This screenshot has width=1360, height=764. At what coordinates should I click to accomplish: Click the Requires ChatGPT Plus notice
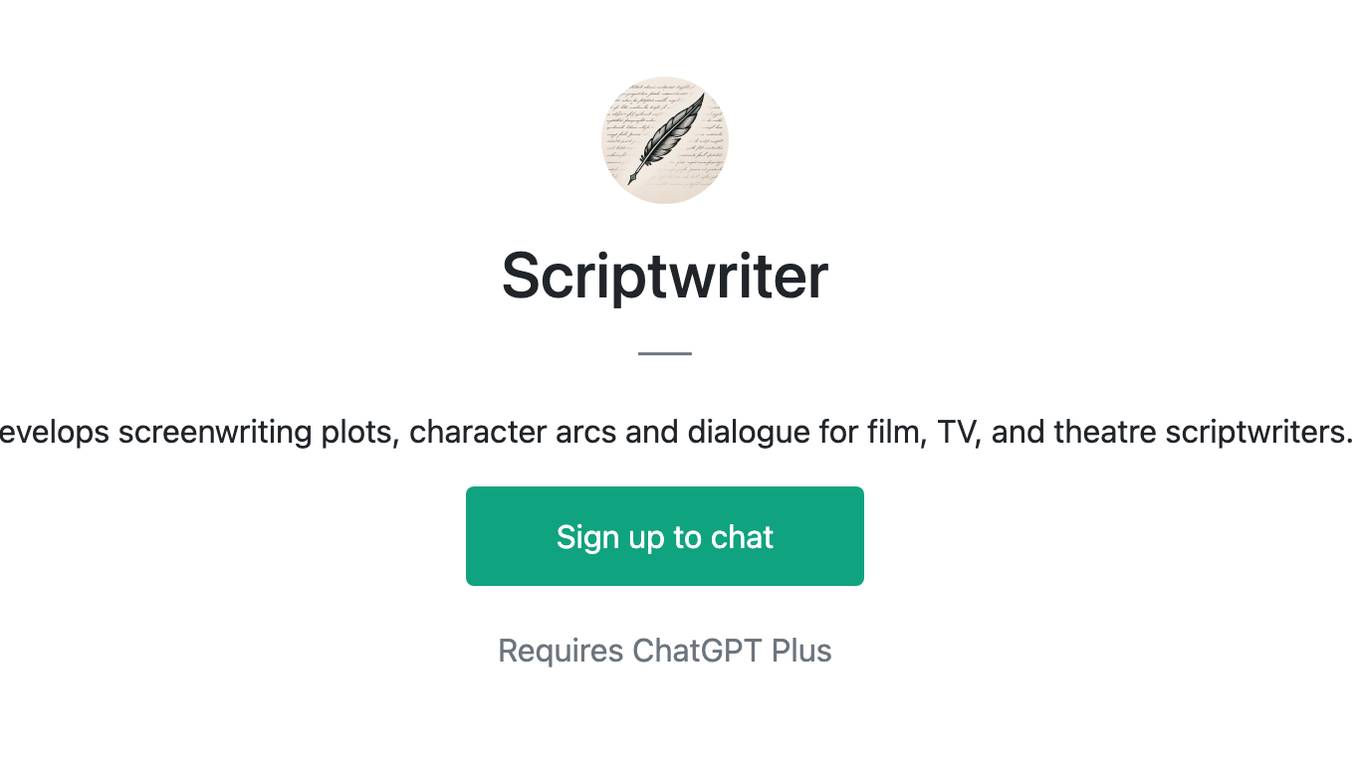(x=665, y=650)
